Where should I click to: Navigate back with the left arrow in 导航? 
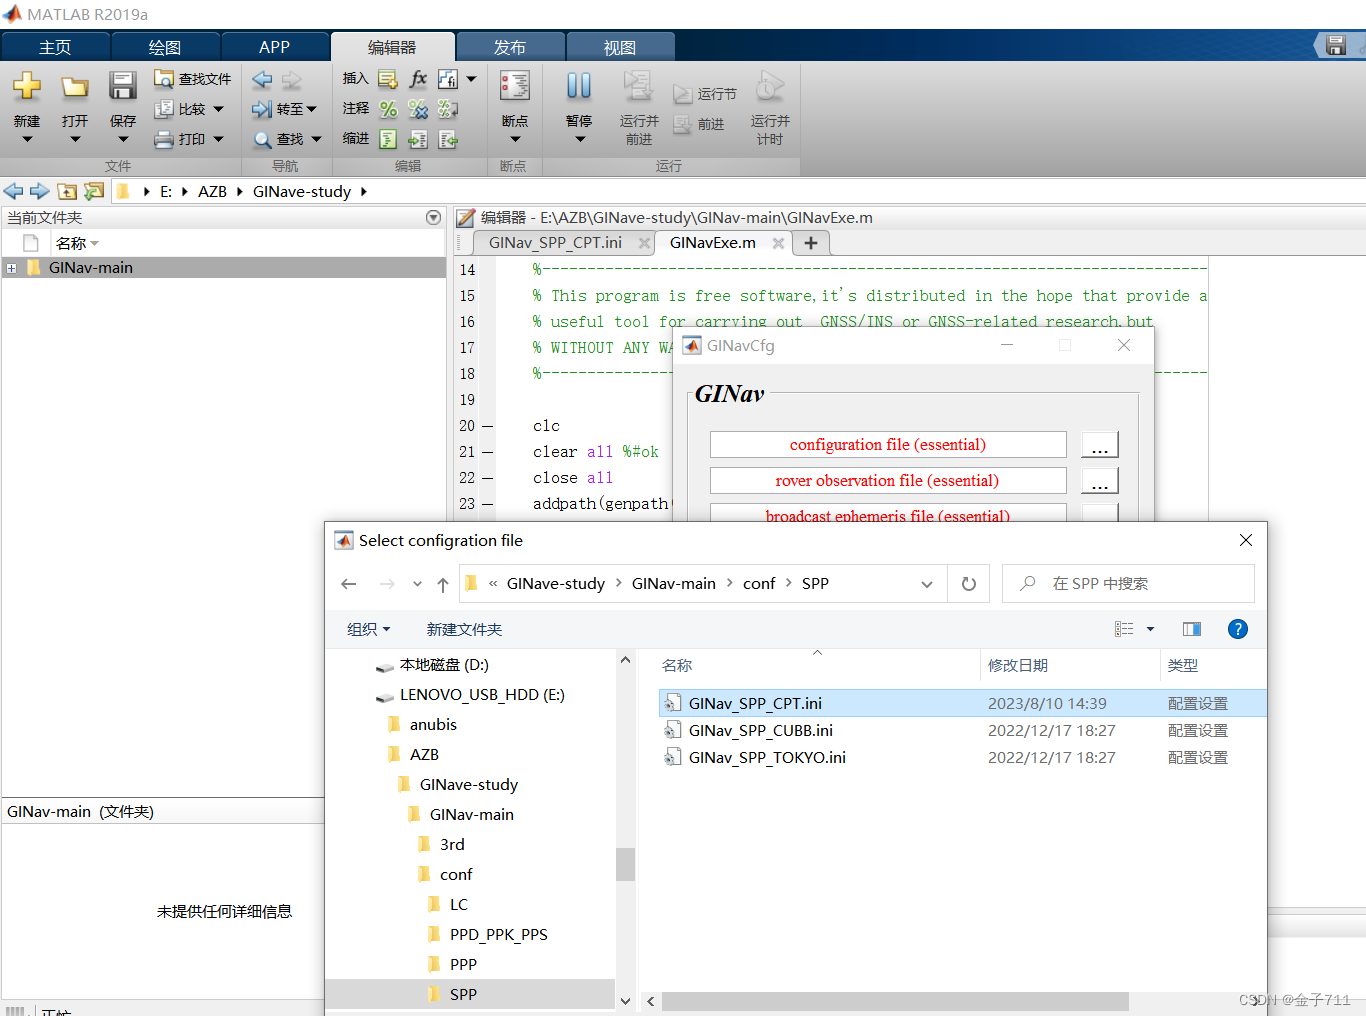263,79
